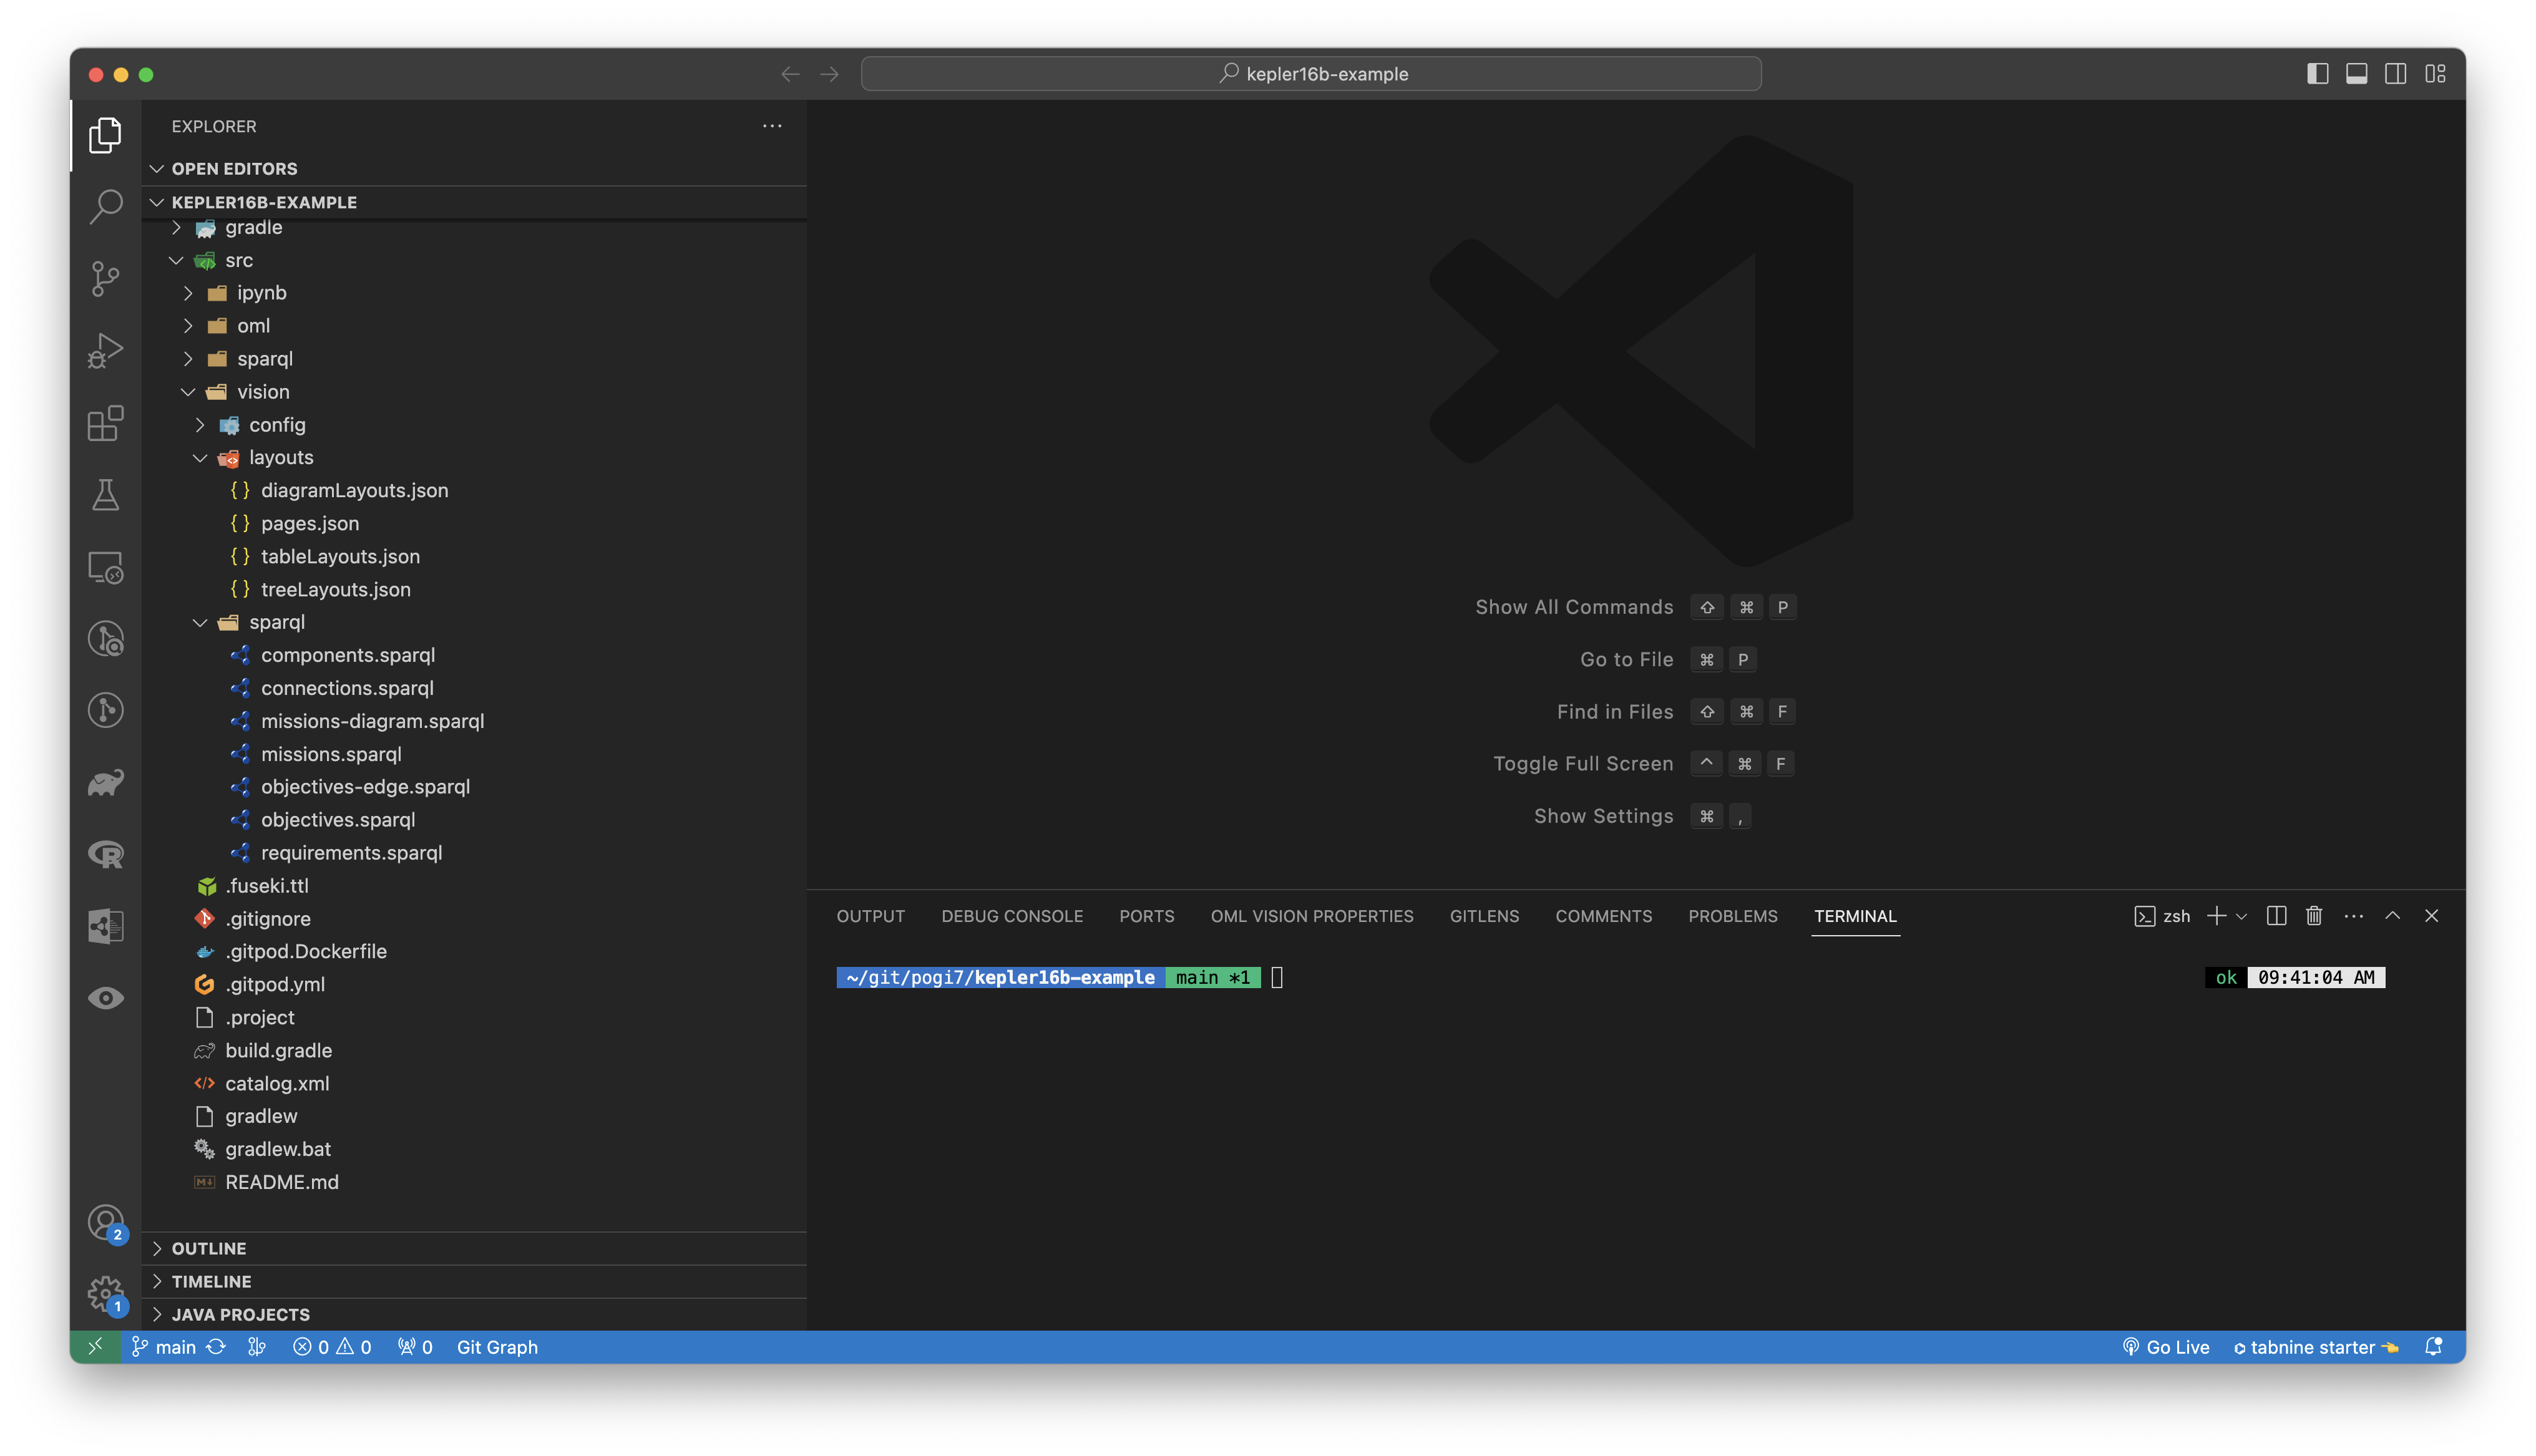Switch to the PROBLEMS tab

[1732, 916]
